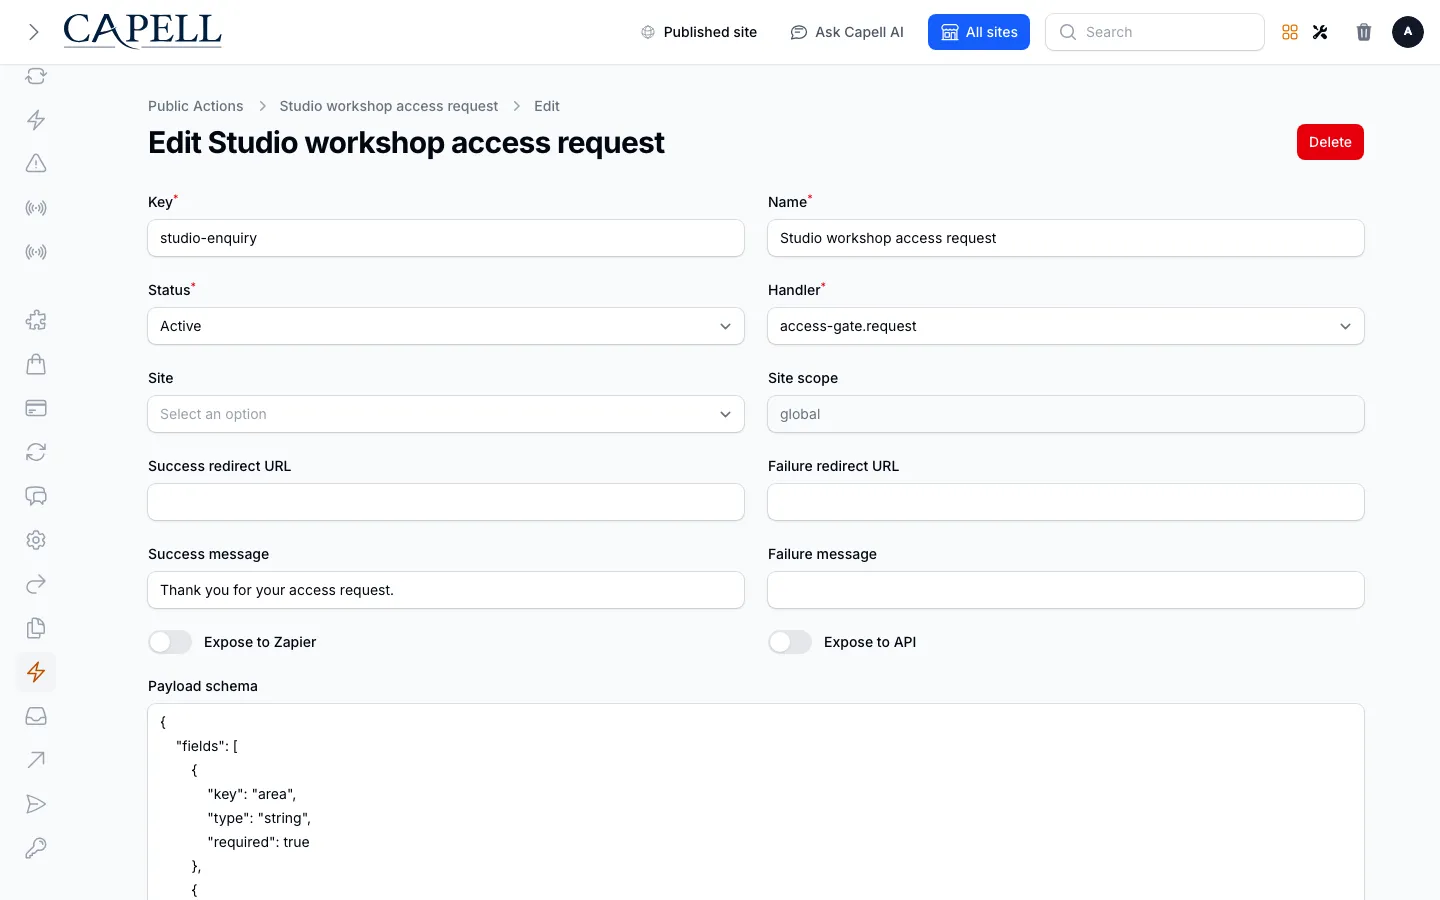
Task: Click the gray lightning bolt sidebar icon
Action: [36, 120]
